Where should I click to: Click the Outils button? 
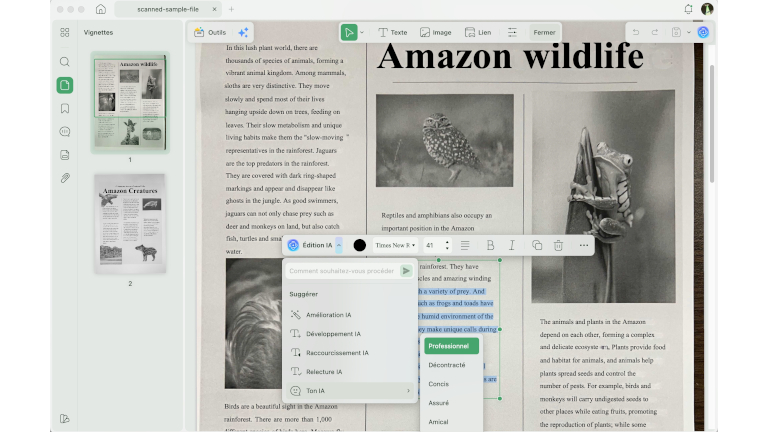(x=210, y=32)
